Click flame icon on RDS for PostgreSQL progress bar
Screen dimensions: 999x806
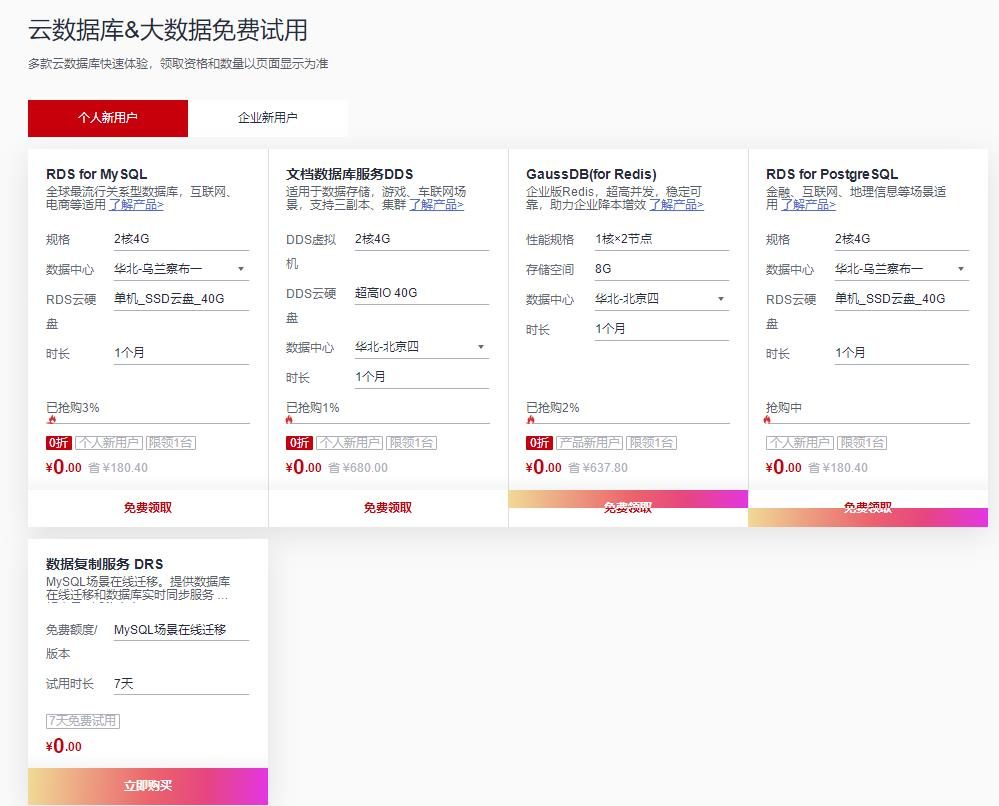tap(767, 419)
